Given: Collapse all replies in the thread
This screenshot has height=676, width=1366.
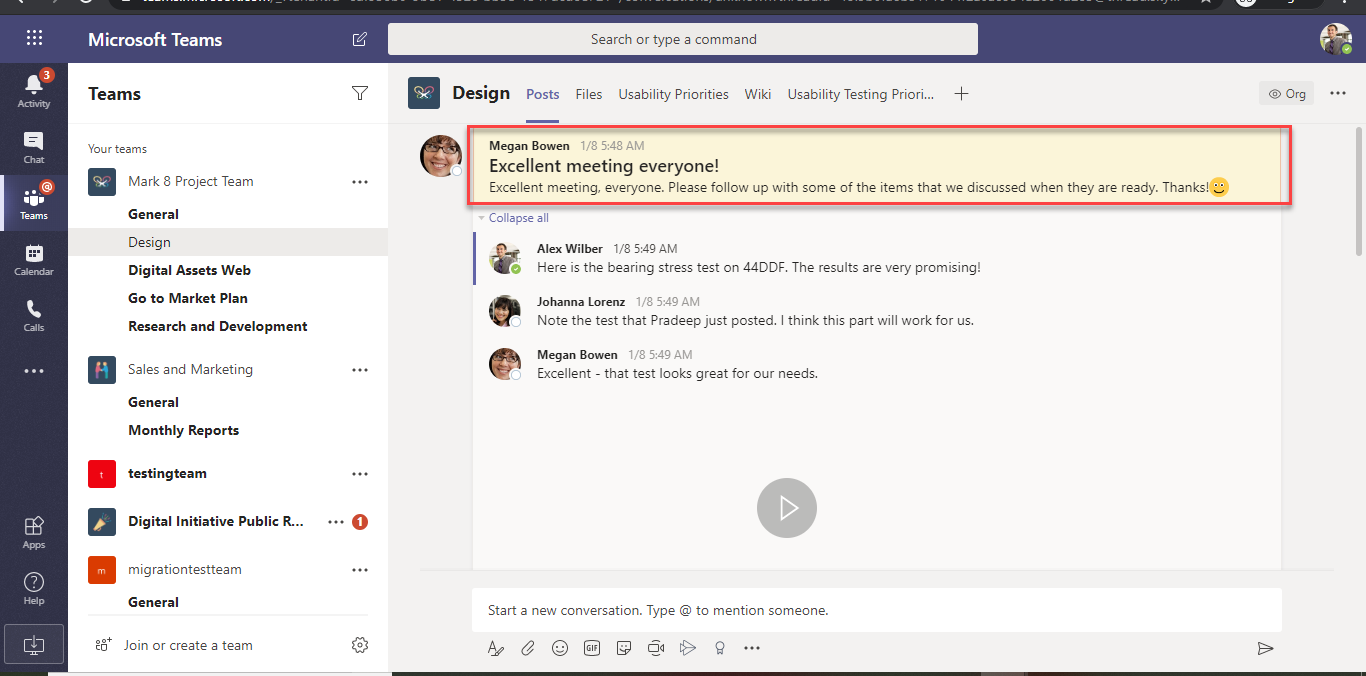Looking at the screenshot, I should click(x=518, y=218).
